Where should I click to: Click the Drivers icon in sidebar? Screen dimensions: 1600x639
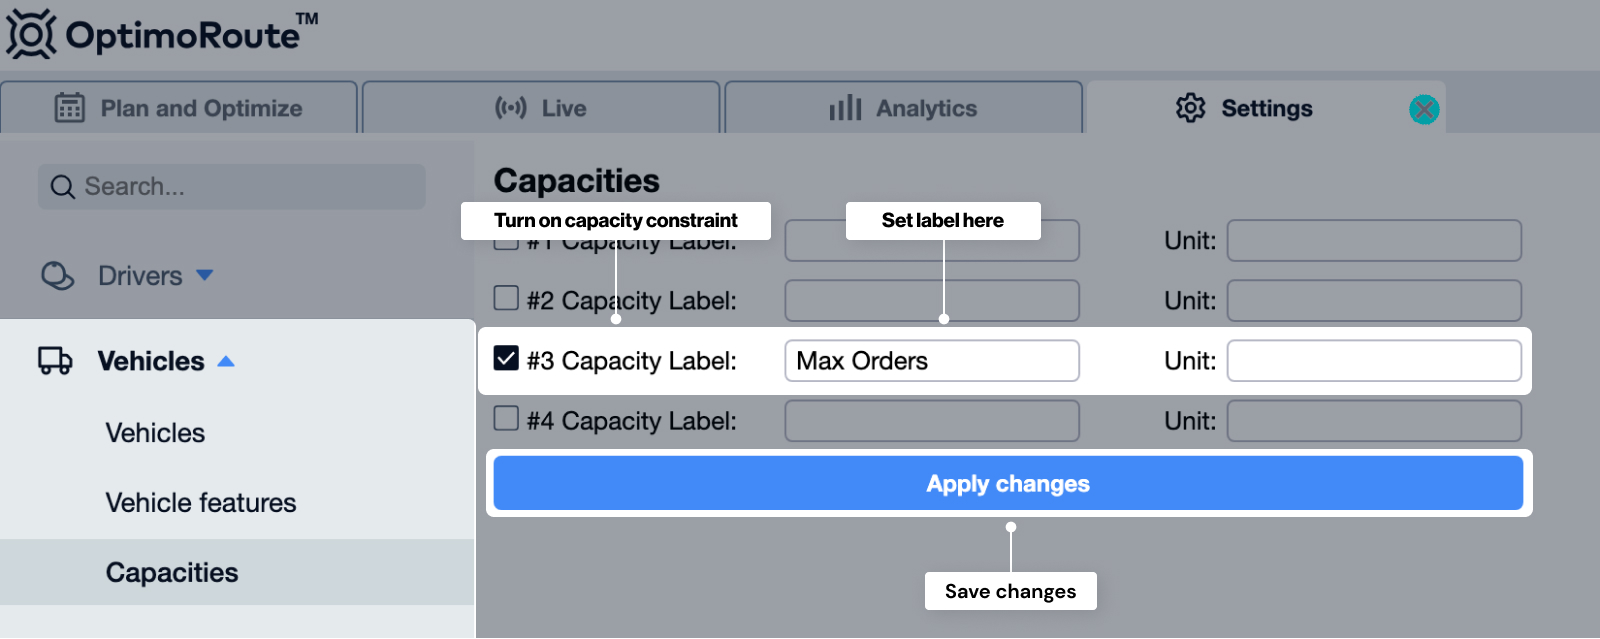57,276
